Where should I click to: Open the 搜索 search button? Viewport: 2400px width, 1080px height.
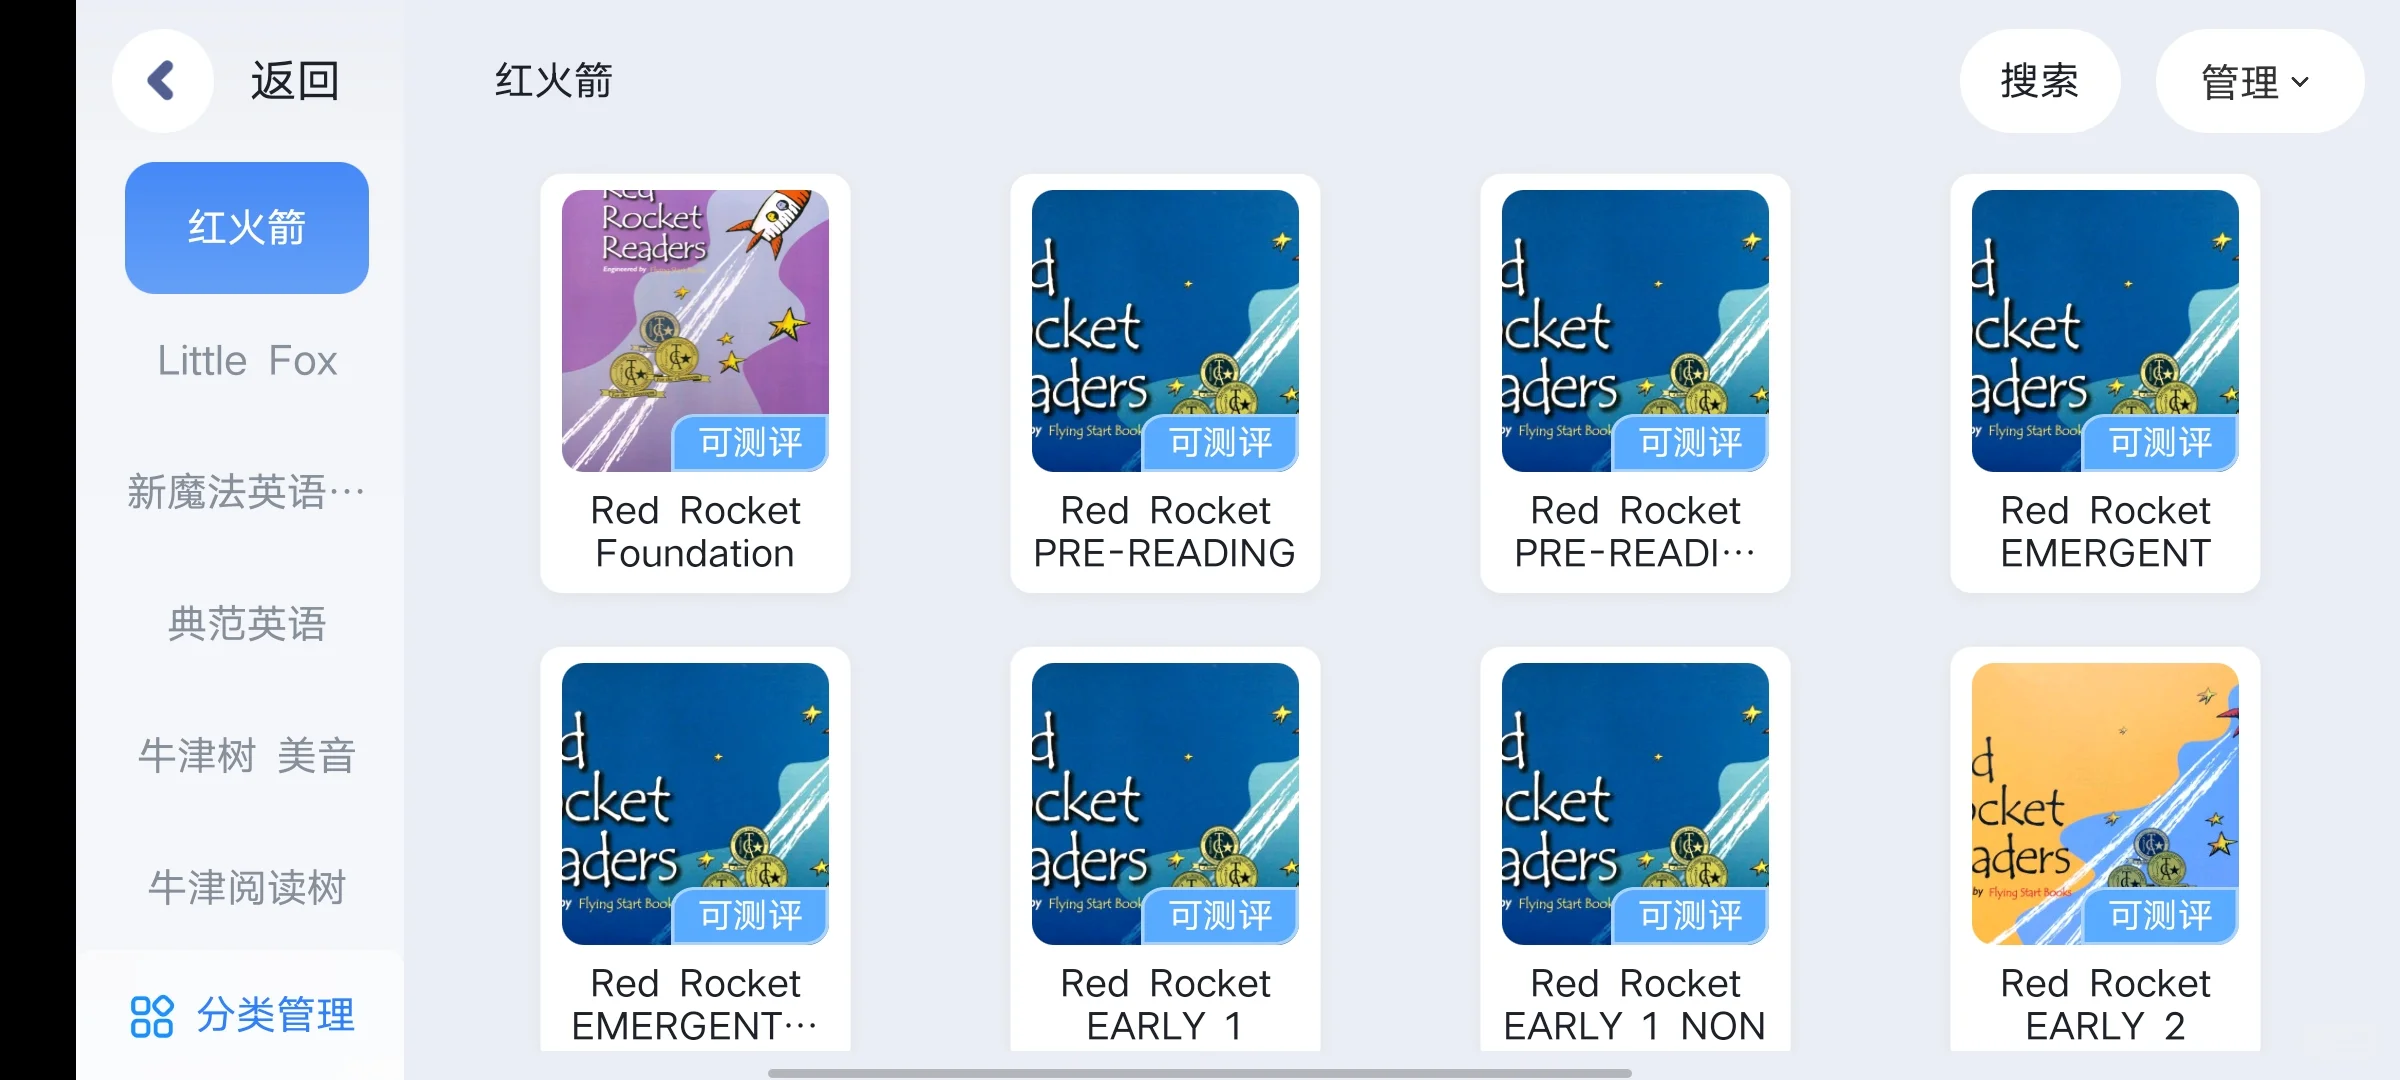click(x=2039, y=81)
